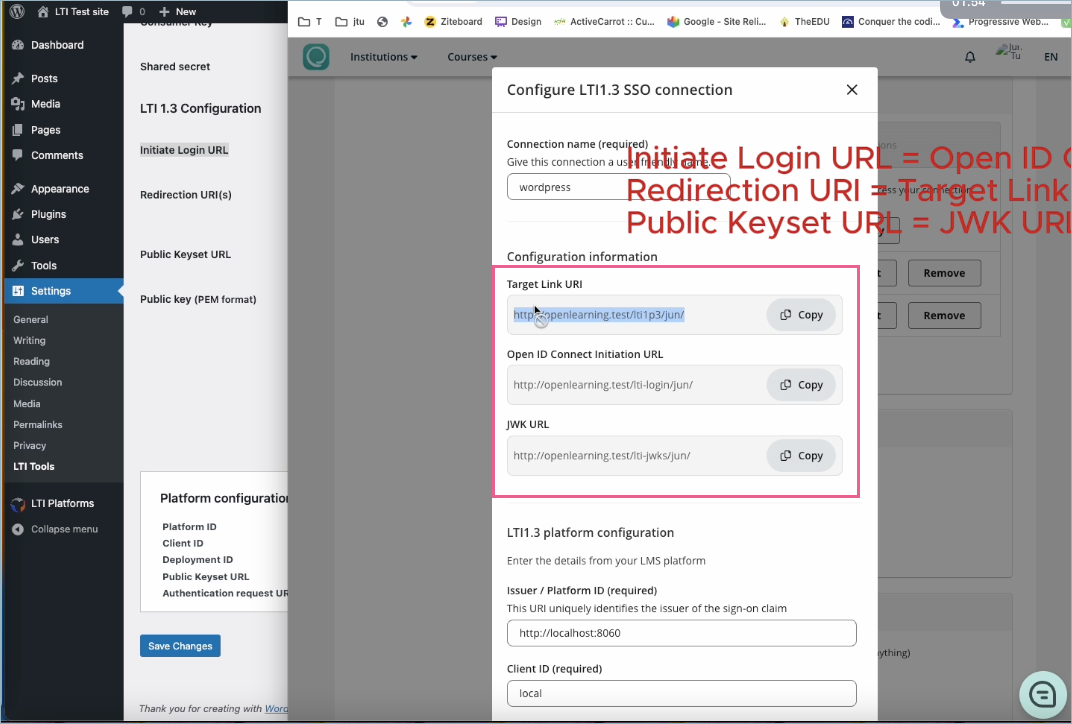Open Ziteboard bookmark
The width and height of the screenshot is (1072, 724).
453,22
